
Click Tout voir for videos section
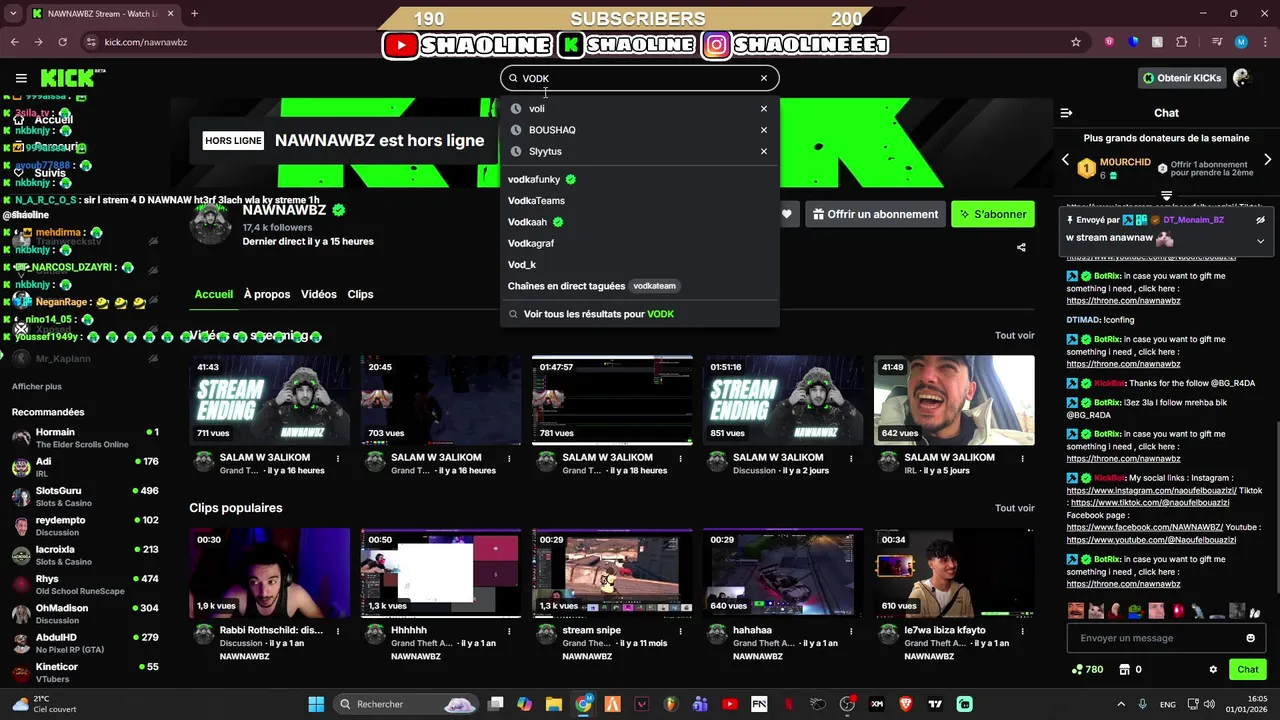[1014, 336]
